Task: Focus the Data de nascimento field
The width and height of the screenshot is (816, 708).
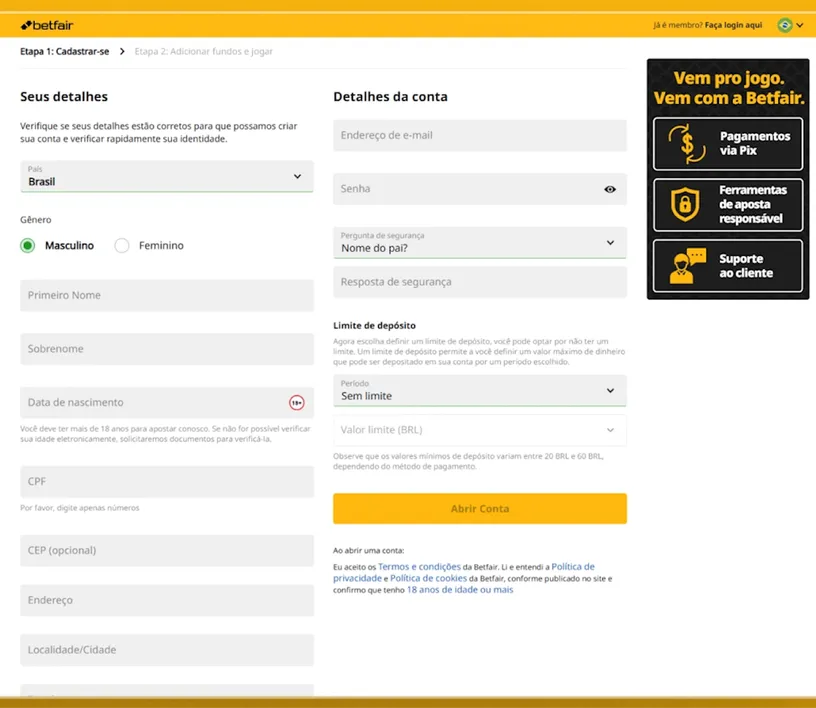Action: coord(167,402)
